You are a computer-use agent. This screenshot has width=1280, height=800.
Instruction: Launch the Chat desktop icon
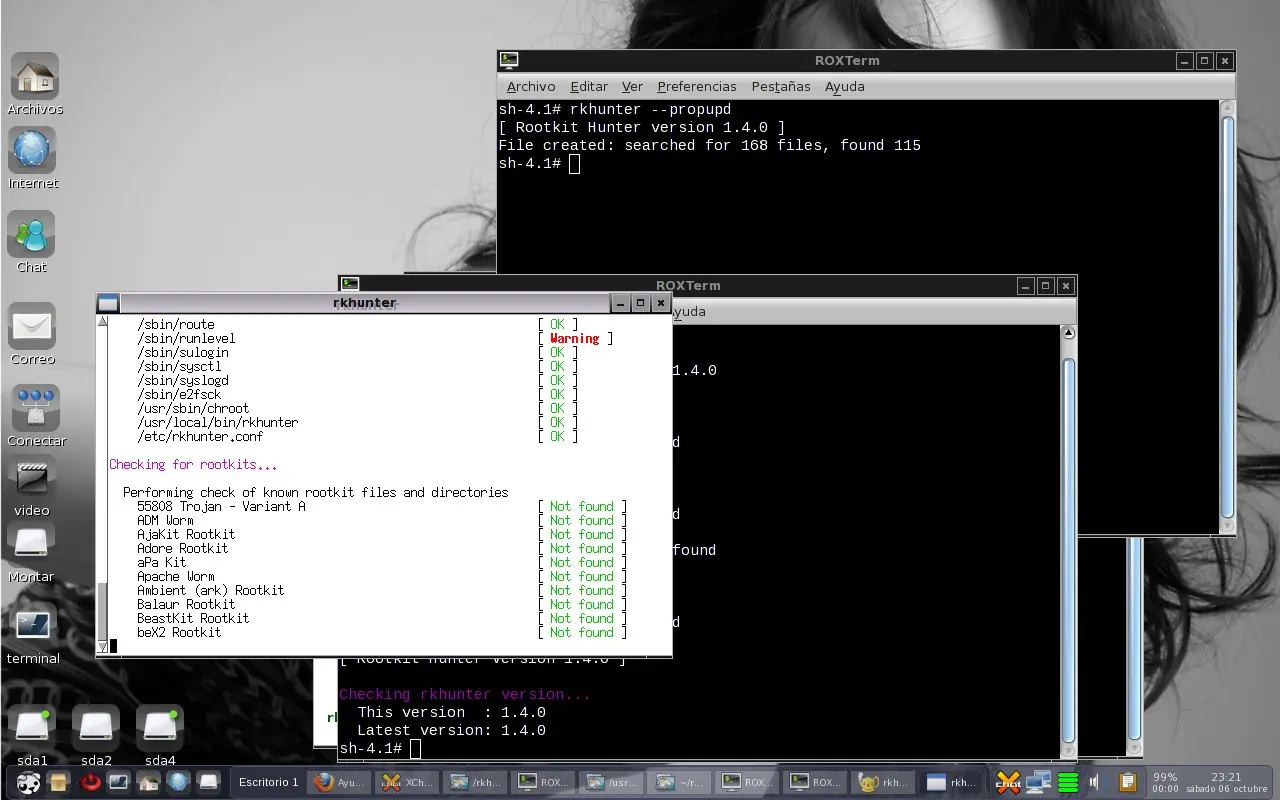[x=31, y=235]
